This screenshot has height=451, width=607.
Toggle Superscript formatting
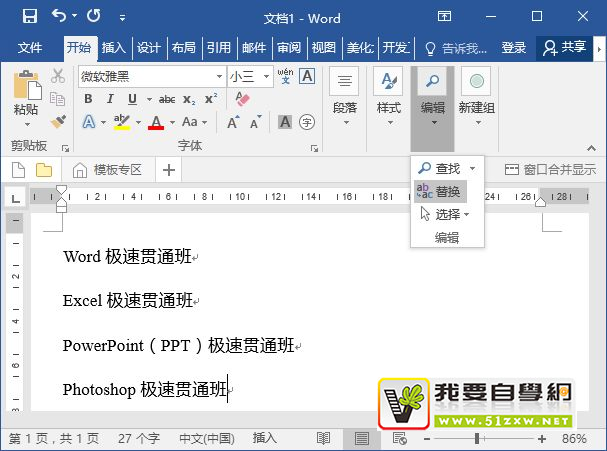coord(211,99)
